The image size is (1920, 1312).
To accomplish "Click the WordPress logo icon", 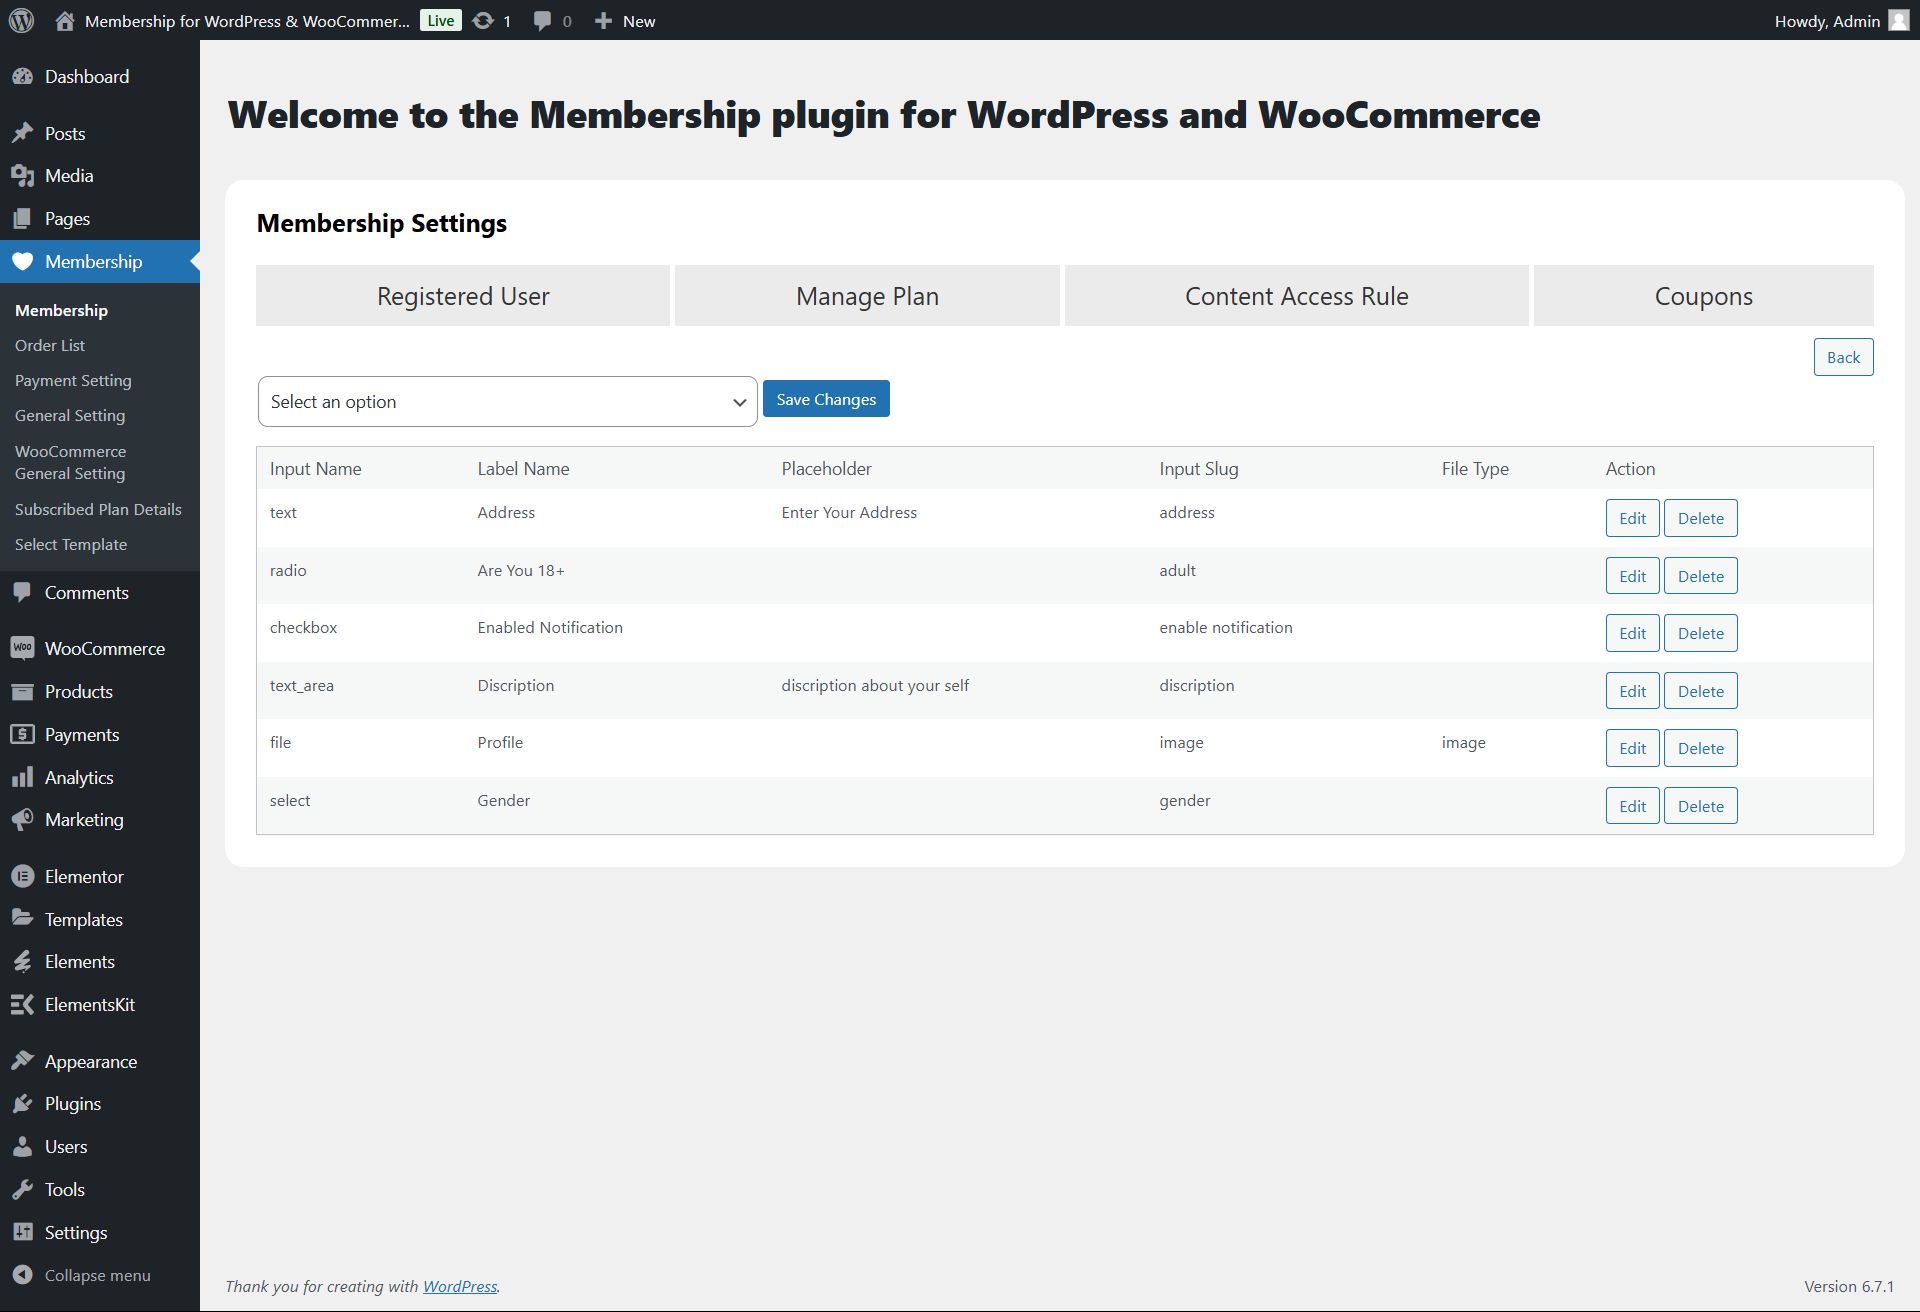I will [x=21, y=20].
